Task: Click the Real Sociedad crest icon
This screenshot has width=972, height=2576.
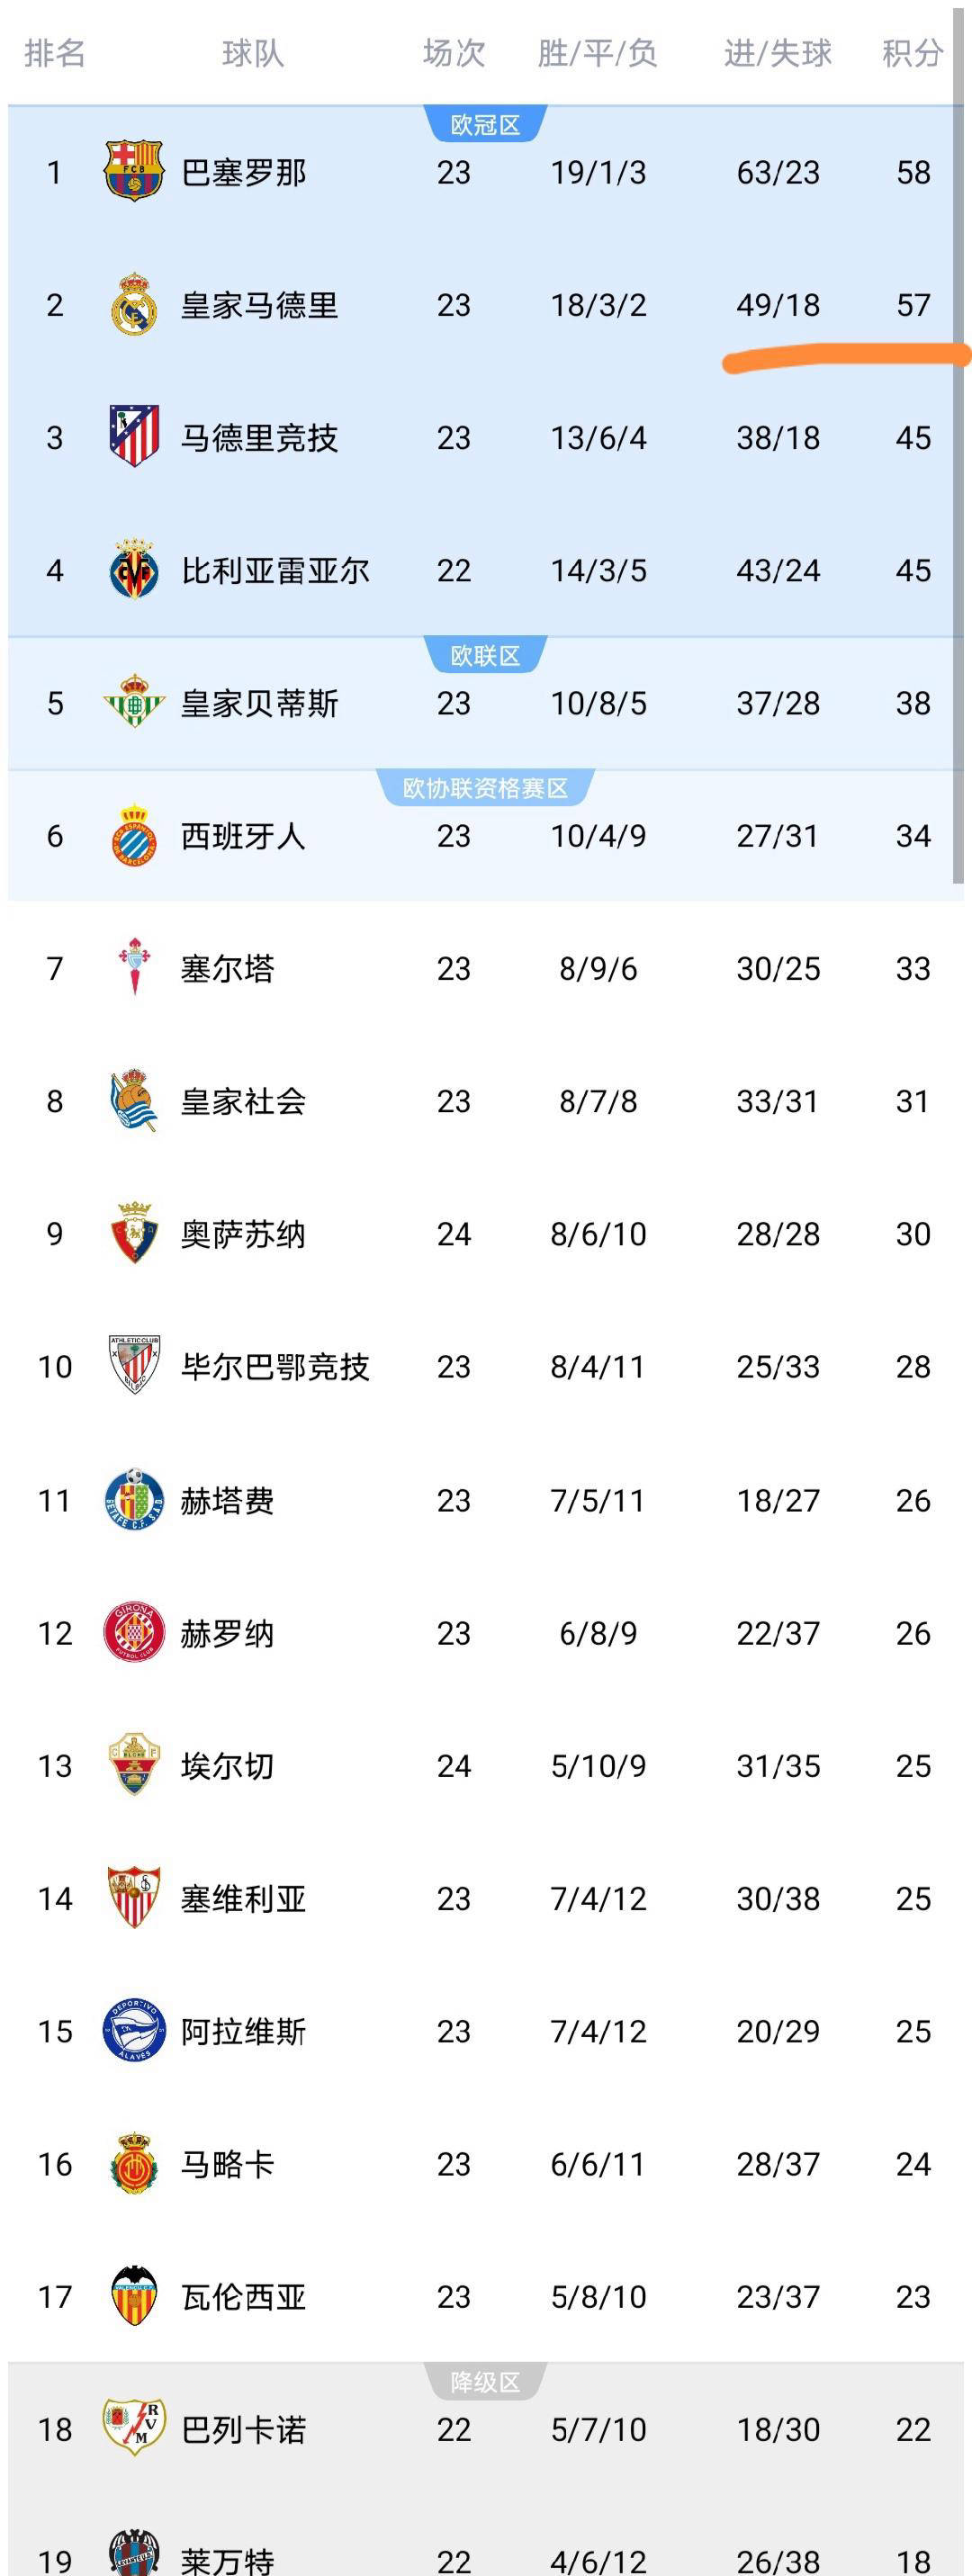Action: coord(134,1101)
